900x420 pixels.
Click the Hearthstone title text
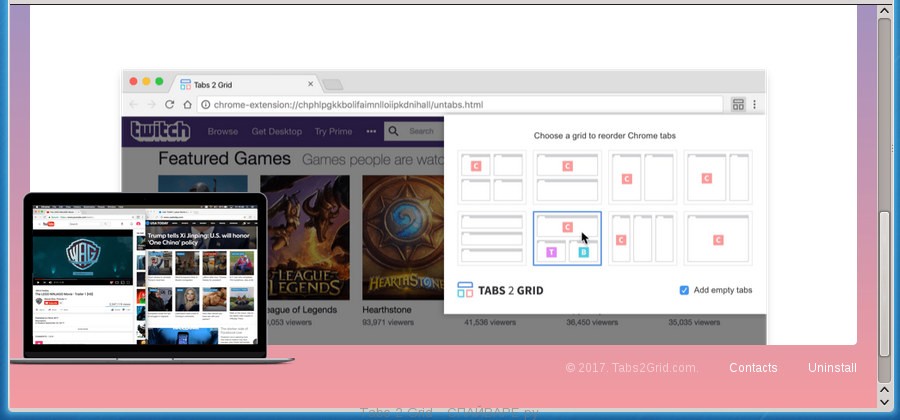pyautogui.click(x=387, y=309)
